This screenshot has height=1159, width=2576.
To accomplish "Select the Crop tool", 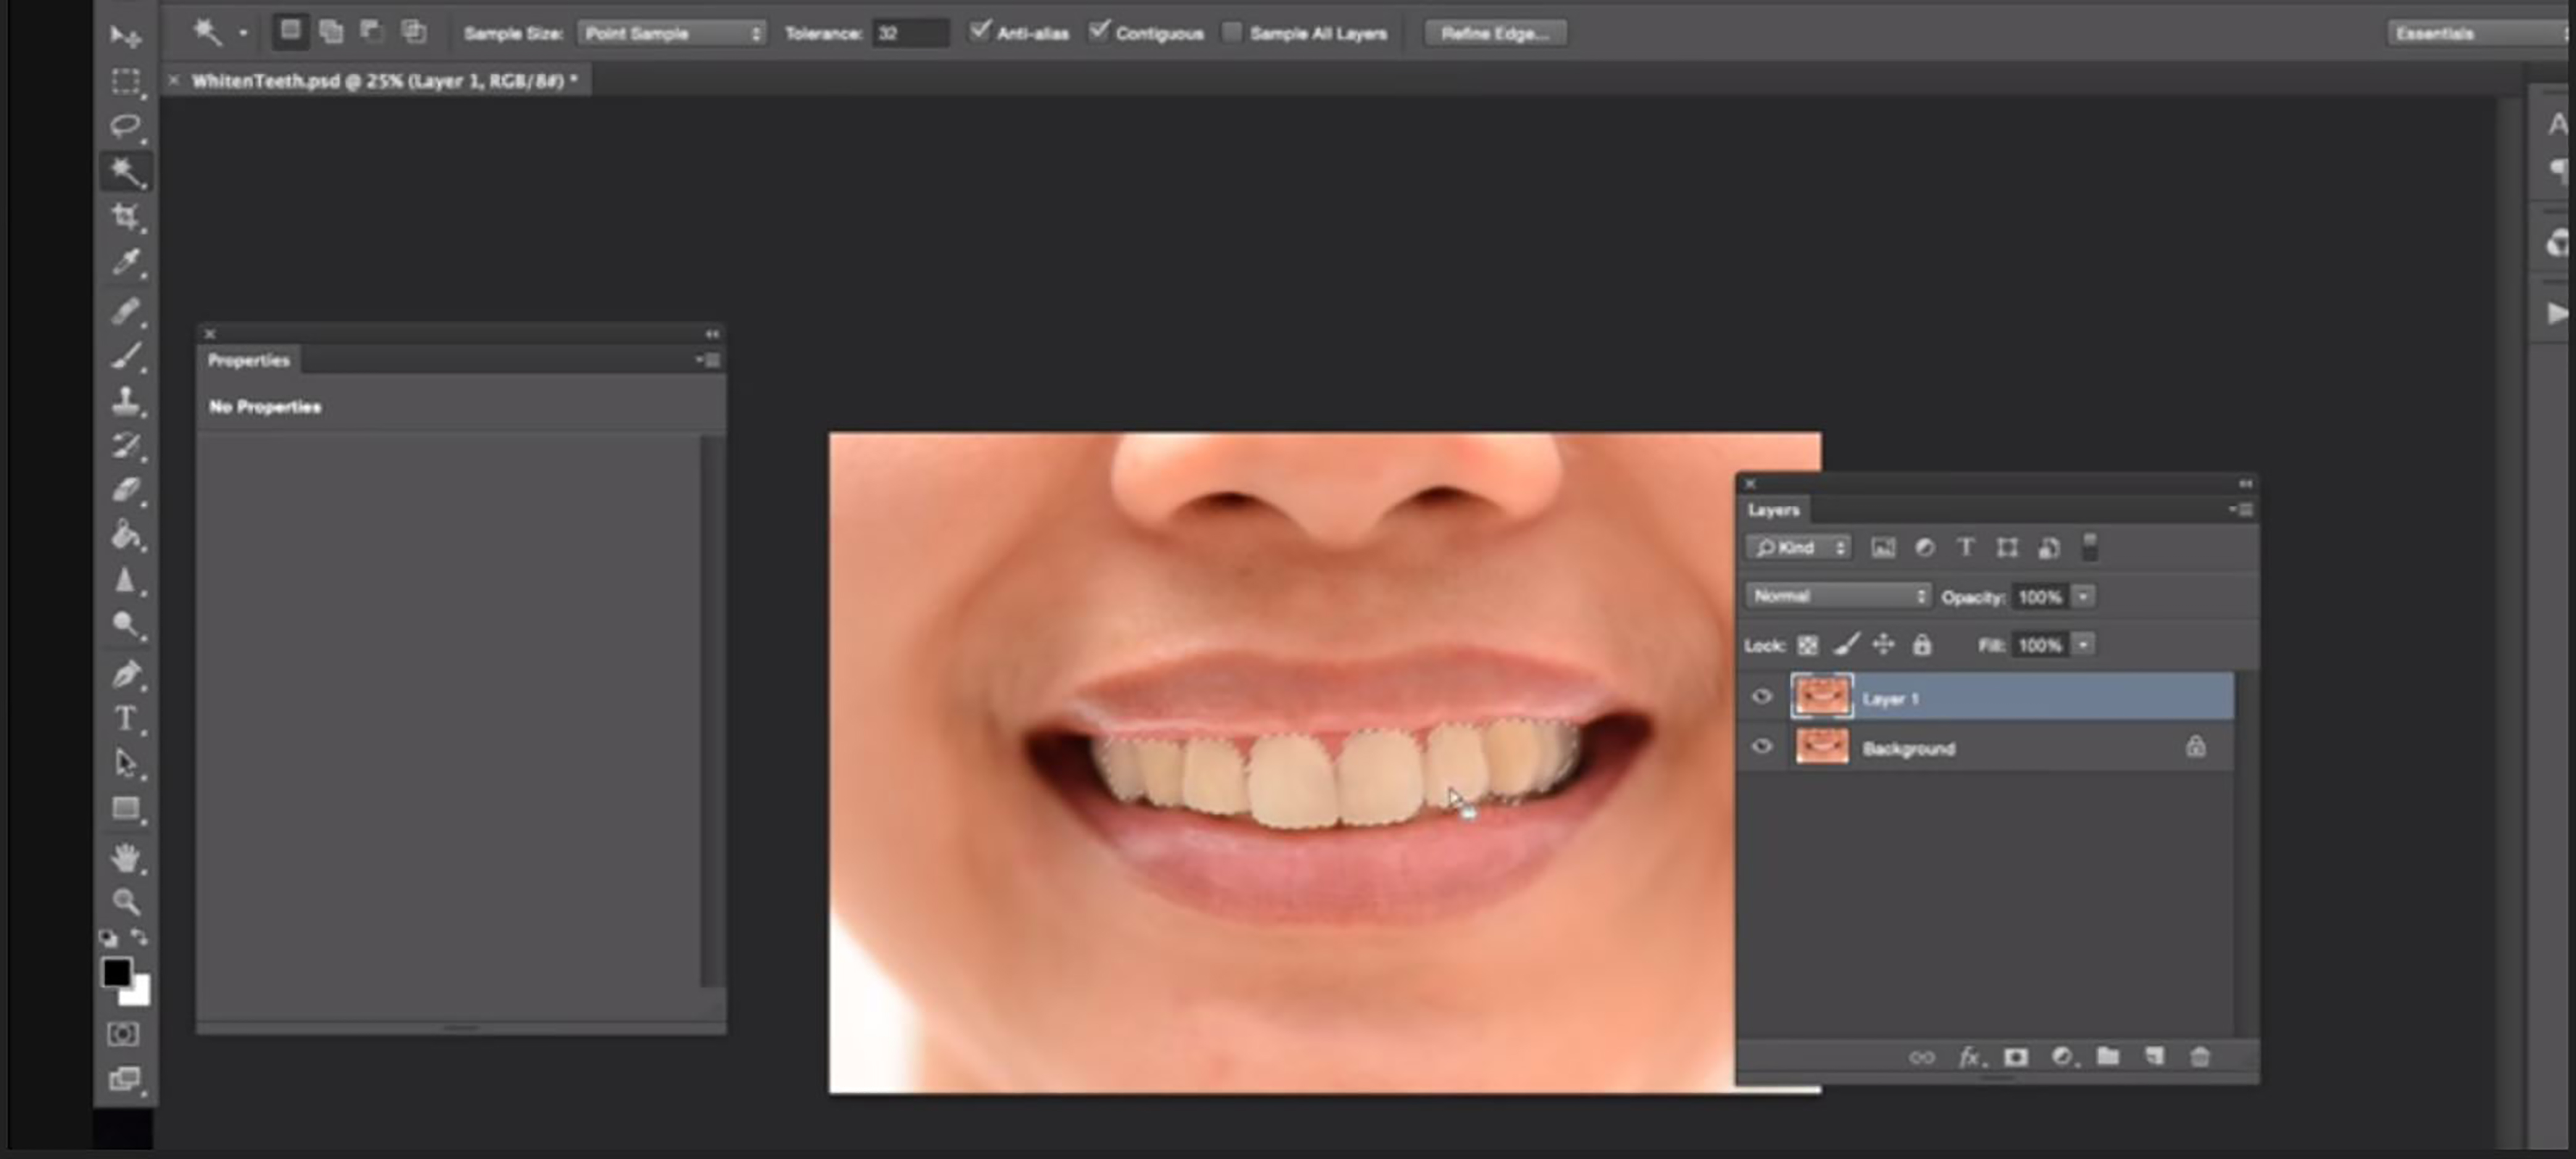I will pos(125,216).
